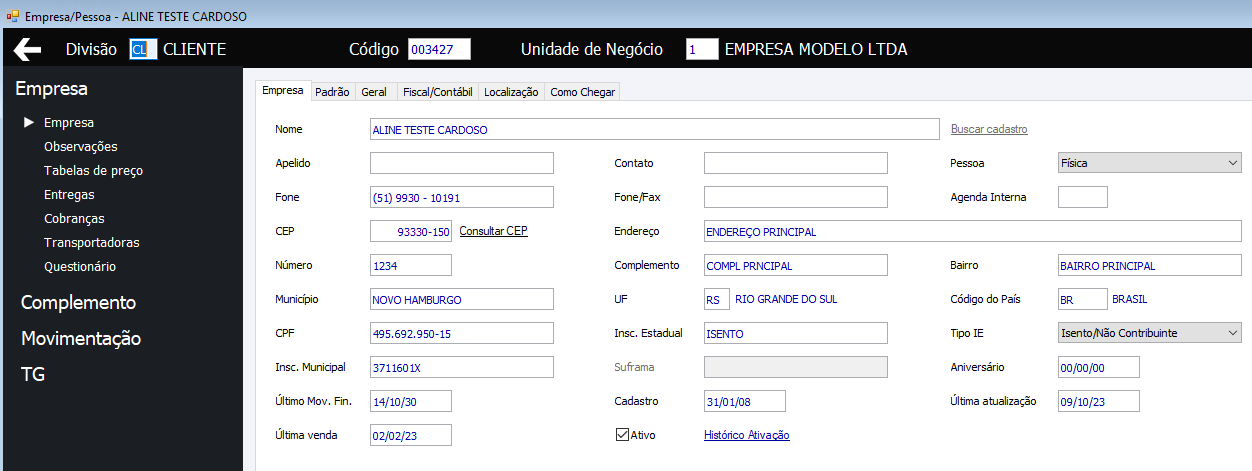Click the CLIENTE division text
This screenshot has width=1252, height=471.
point(194,49)
